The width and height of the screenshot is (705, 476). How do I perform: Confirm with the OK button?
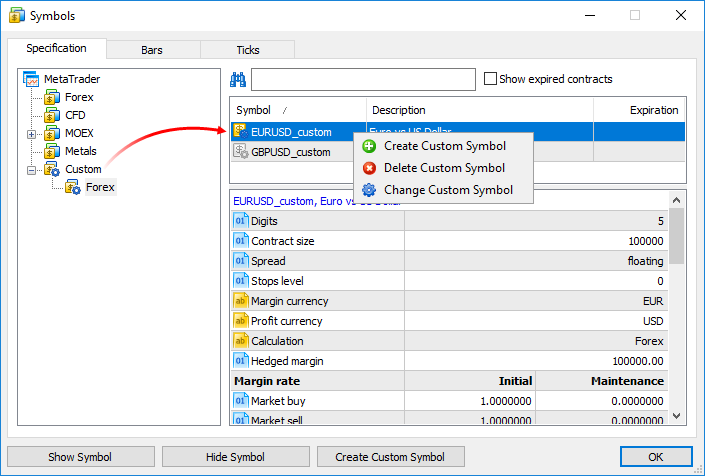coord(656,457)
